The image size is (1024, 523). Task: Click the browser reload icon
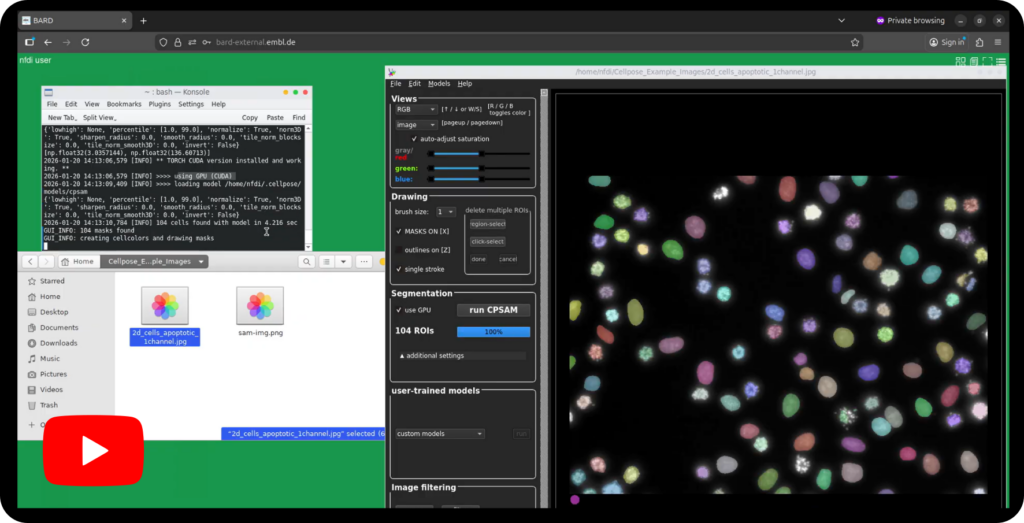[85, 42]
